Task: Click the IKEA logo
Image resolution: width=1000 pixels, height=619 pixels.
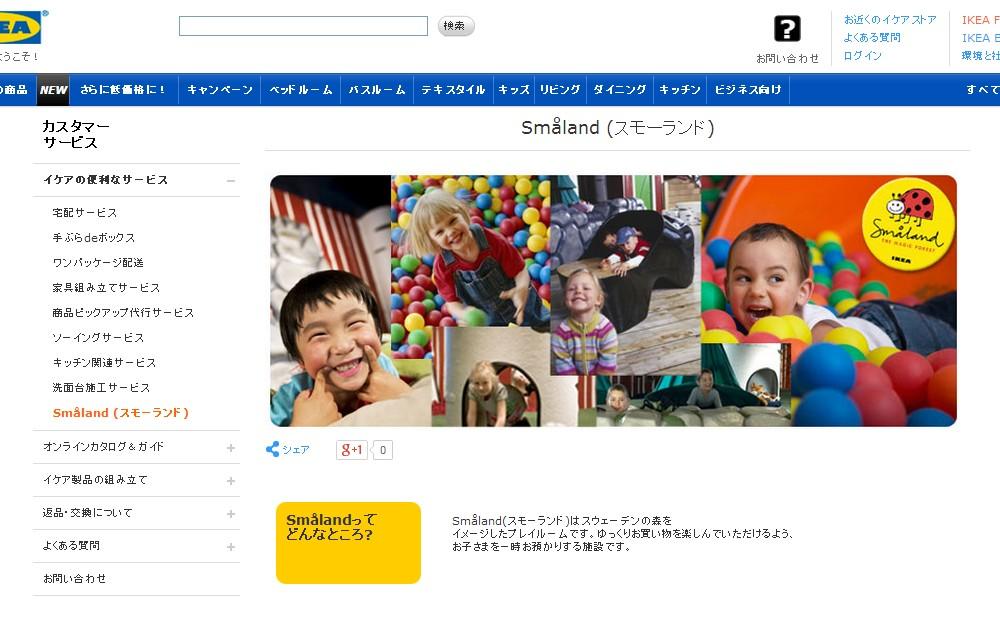Action: pyautogui.click(x=20, y=27)
